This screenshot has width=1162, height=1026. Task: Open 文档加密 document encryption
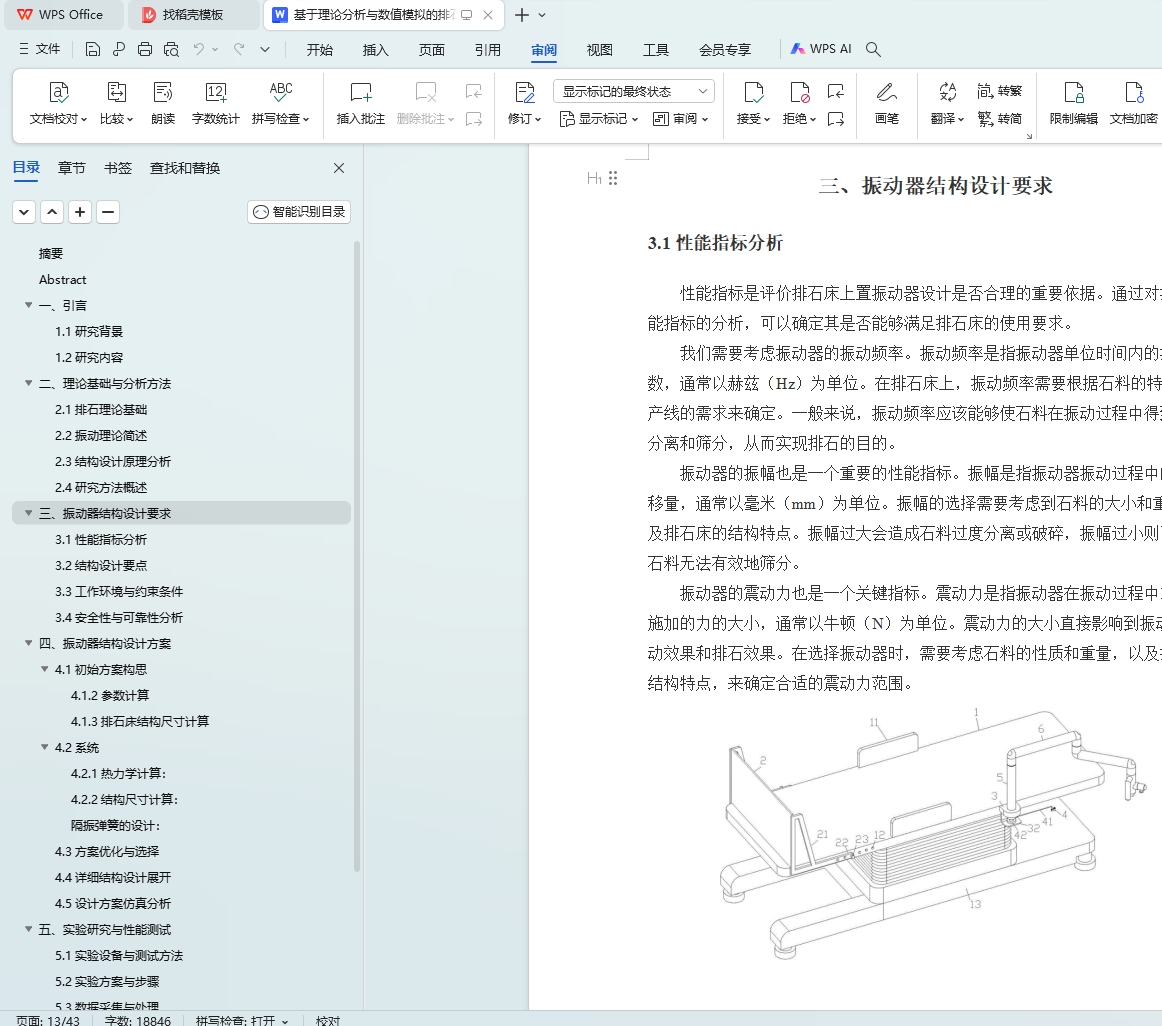[1133, 103]
